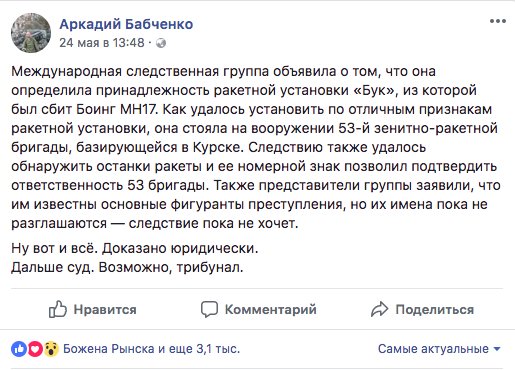The image size is (515, 370).
Task: Click the speech bubble icon beside Комментарий
Action: (x=209, y=309)
